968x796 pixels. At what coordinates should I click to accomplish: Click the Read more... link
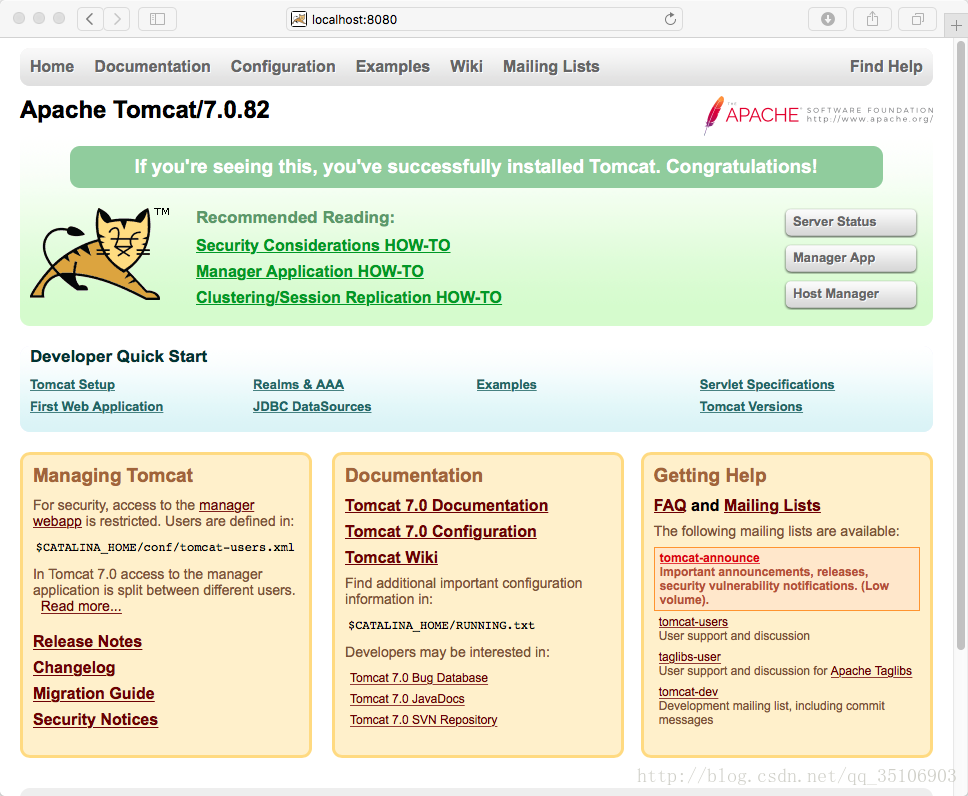[81, 606]
